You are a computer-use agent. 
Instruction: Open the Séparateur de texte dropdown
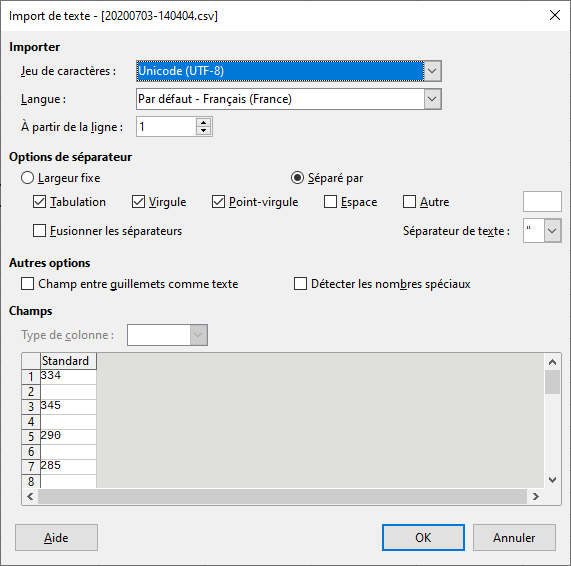552,231
